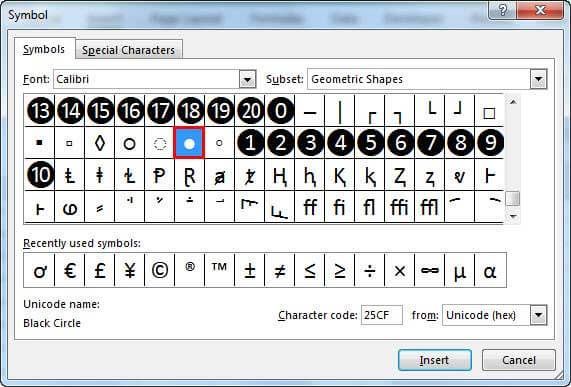Viewport: 571px width, 387px height.
Task: Choose the infinity sign in recent symbols
Action: (x=430, y=270)
